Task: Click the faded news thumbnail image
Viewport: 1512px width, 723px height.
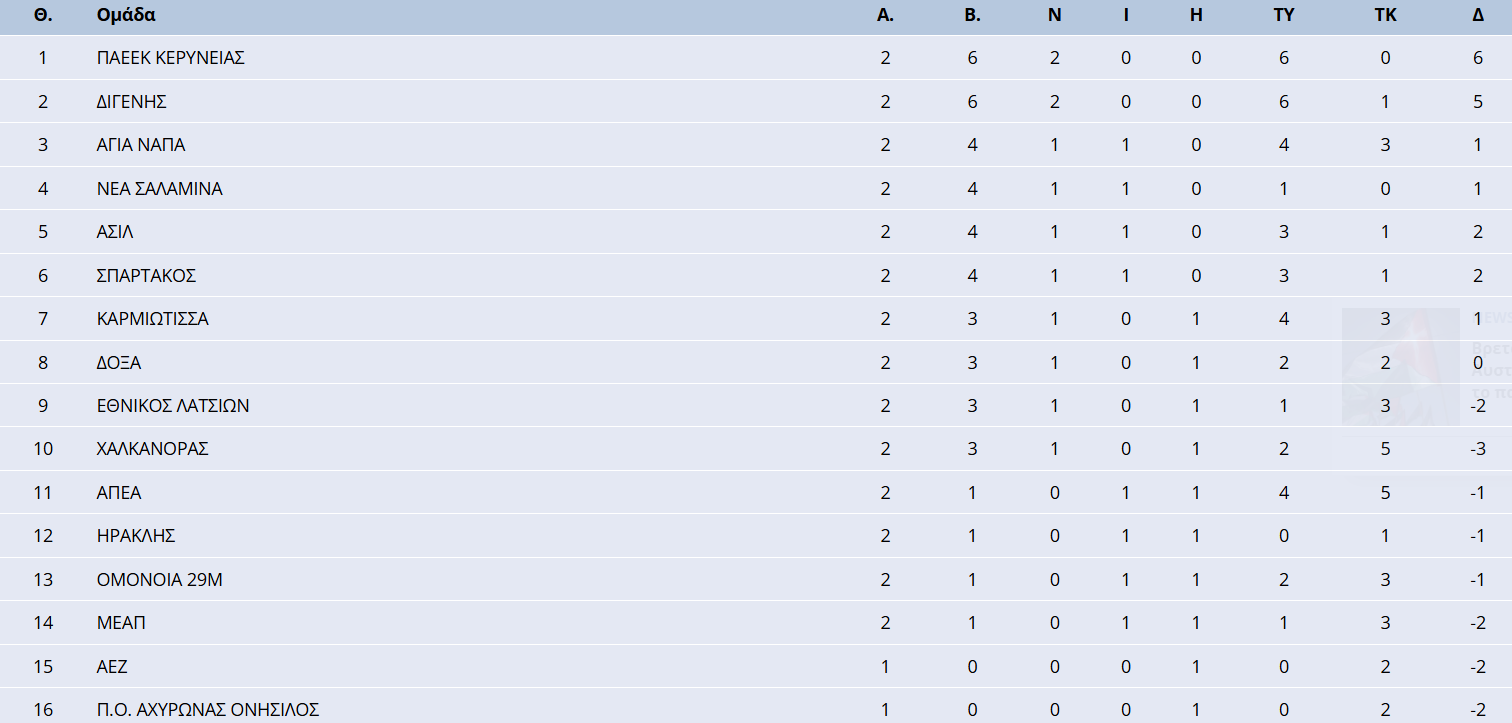Action: (x=1400, y=366)
